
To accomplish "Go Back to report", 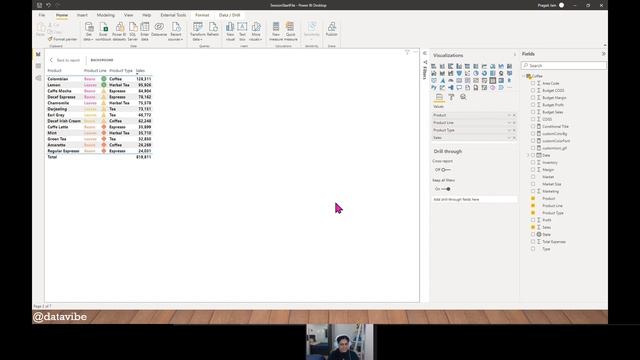I will click(64, 60).
